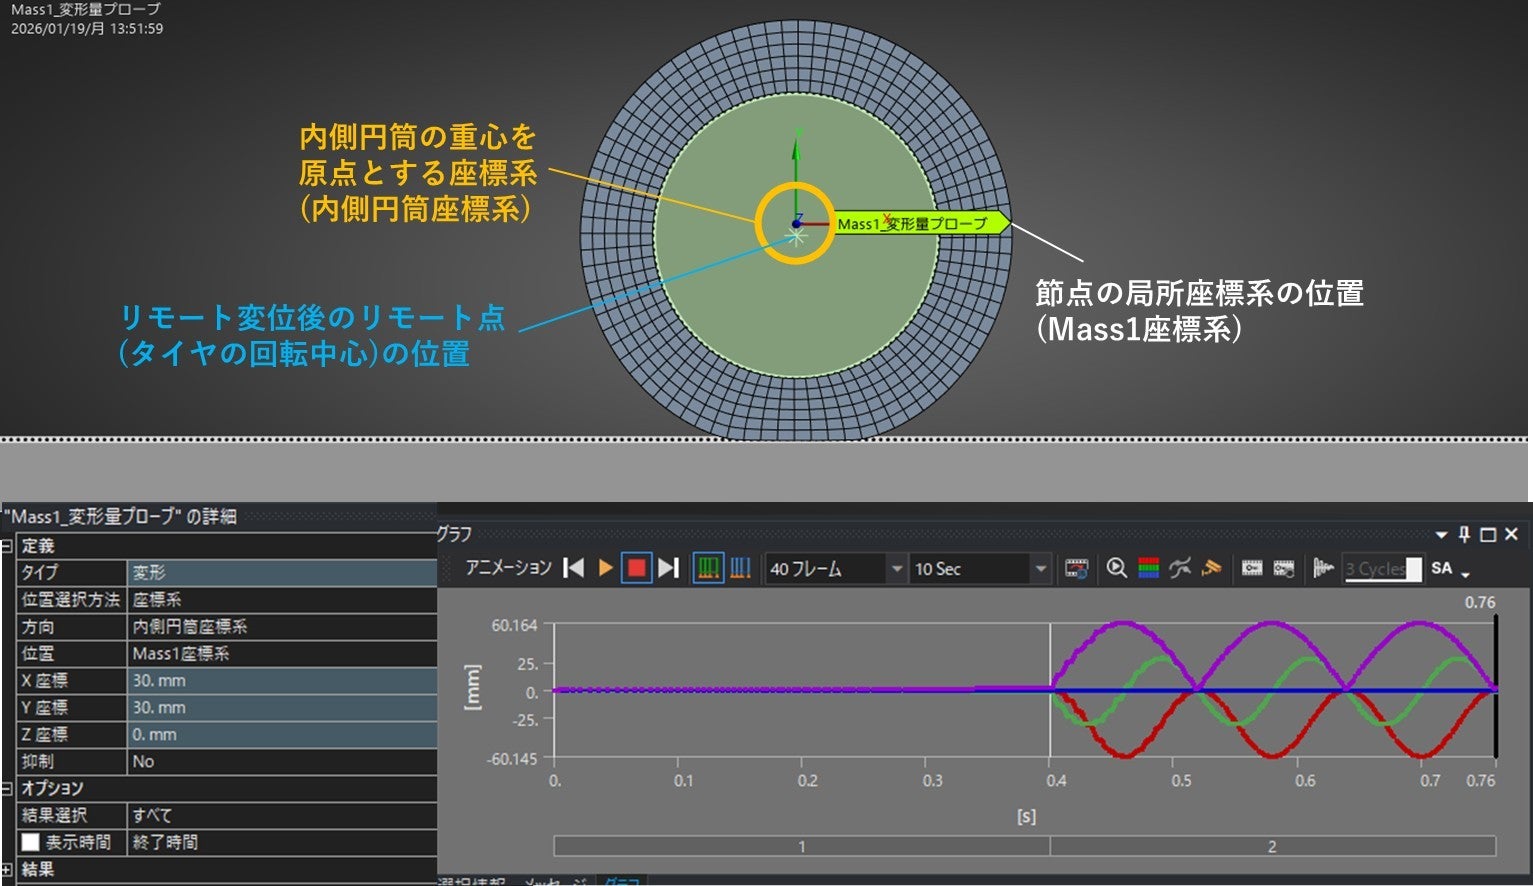Image resolution: width=1533 pixels, height=886 pixels.
Task: Click the 抑制 property label
Action: pyautogui.click(x=38, y=761)
